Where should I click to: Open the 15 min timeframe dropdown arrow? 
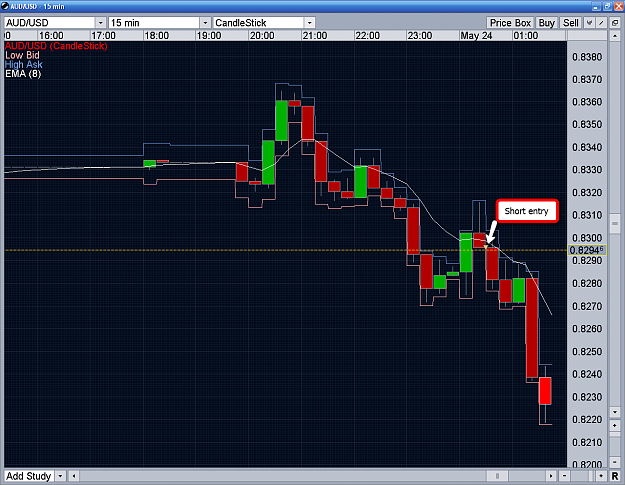click(205, 23)
